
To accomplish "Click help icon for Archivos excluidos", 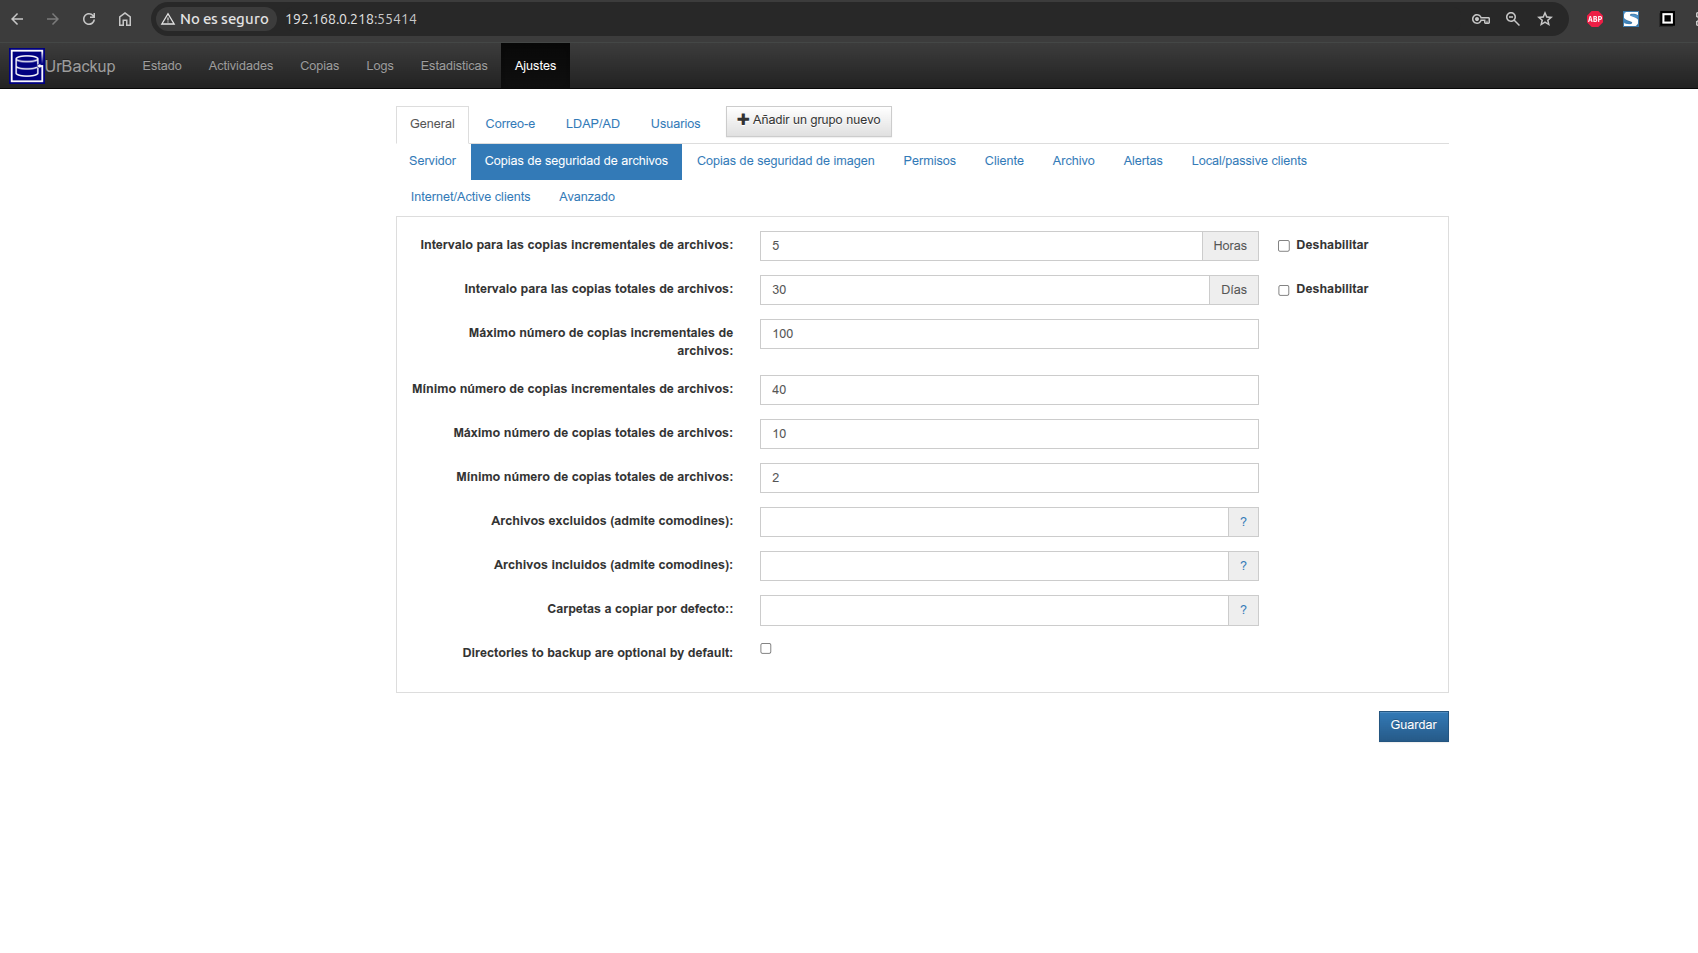I will click(x=1243, y=522).
